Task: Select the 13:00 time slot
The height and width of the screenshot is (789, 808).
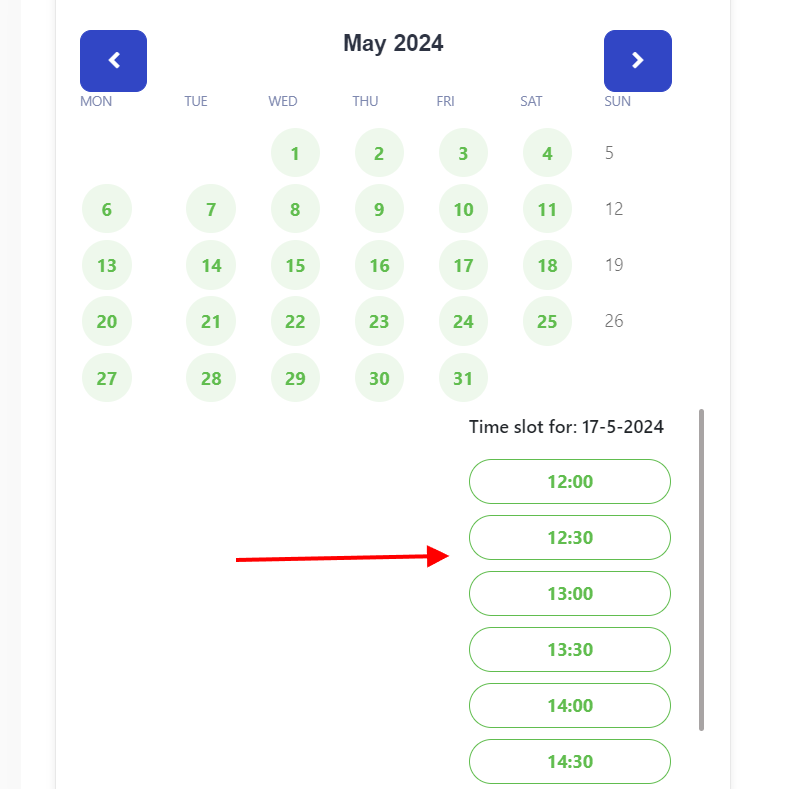Action: (x=569, y=594)
